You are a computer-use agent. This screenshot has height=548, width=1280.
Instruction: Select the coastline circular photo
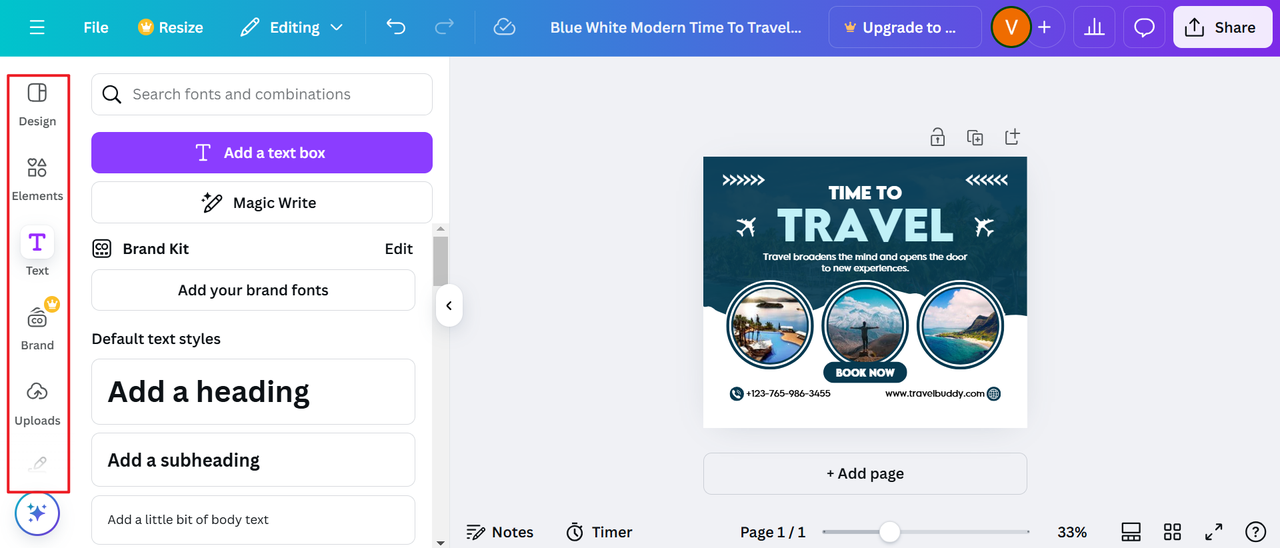coord(961,325)
